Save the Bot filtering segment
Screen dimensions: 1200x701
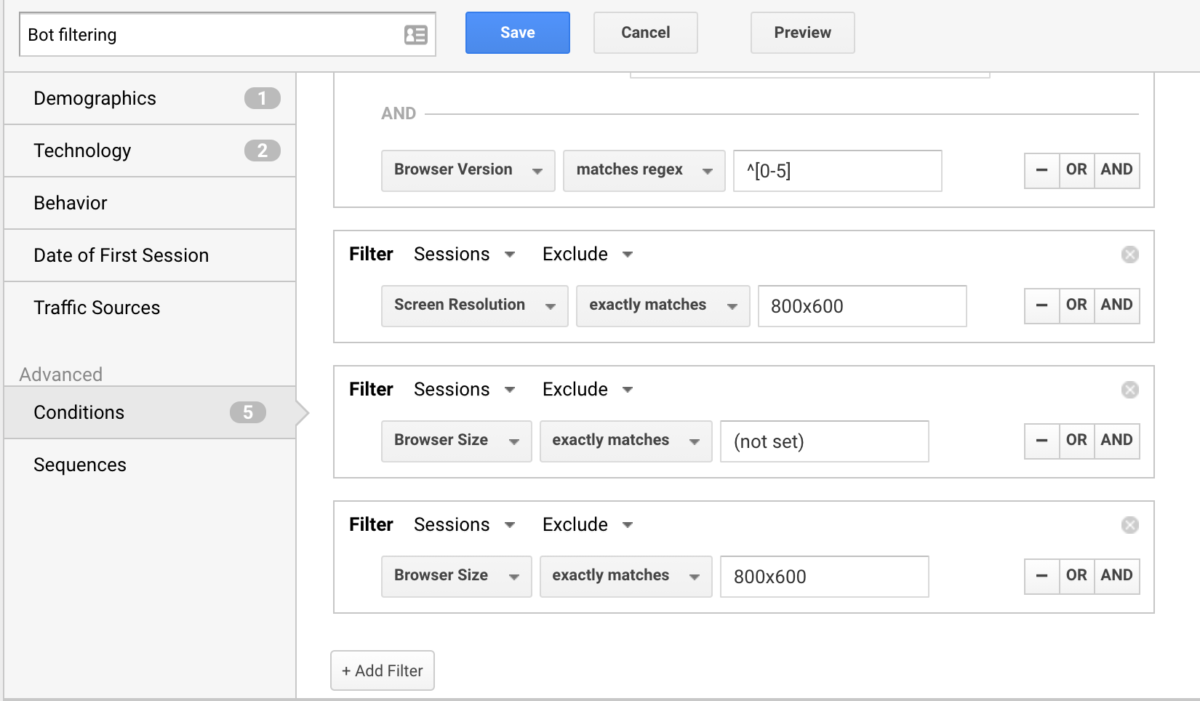517,32
